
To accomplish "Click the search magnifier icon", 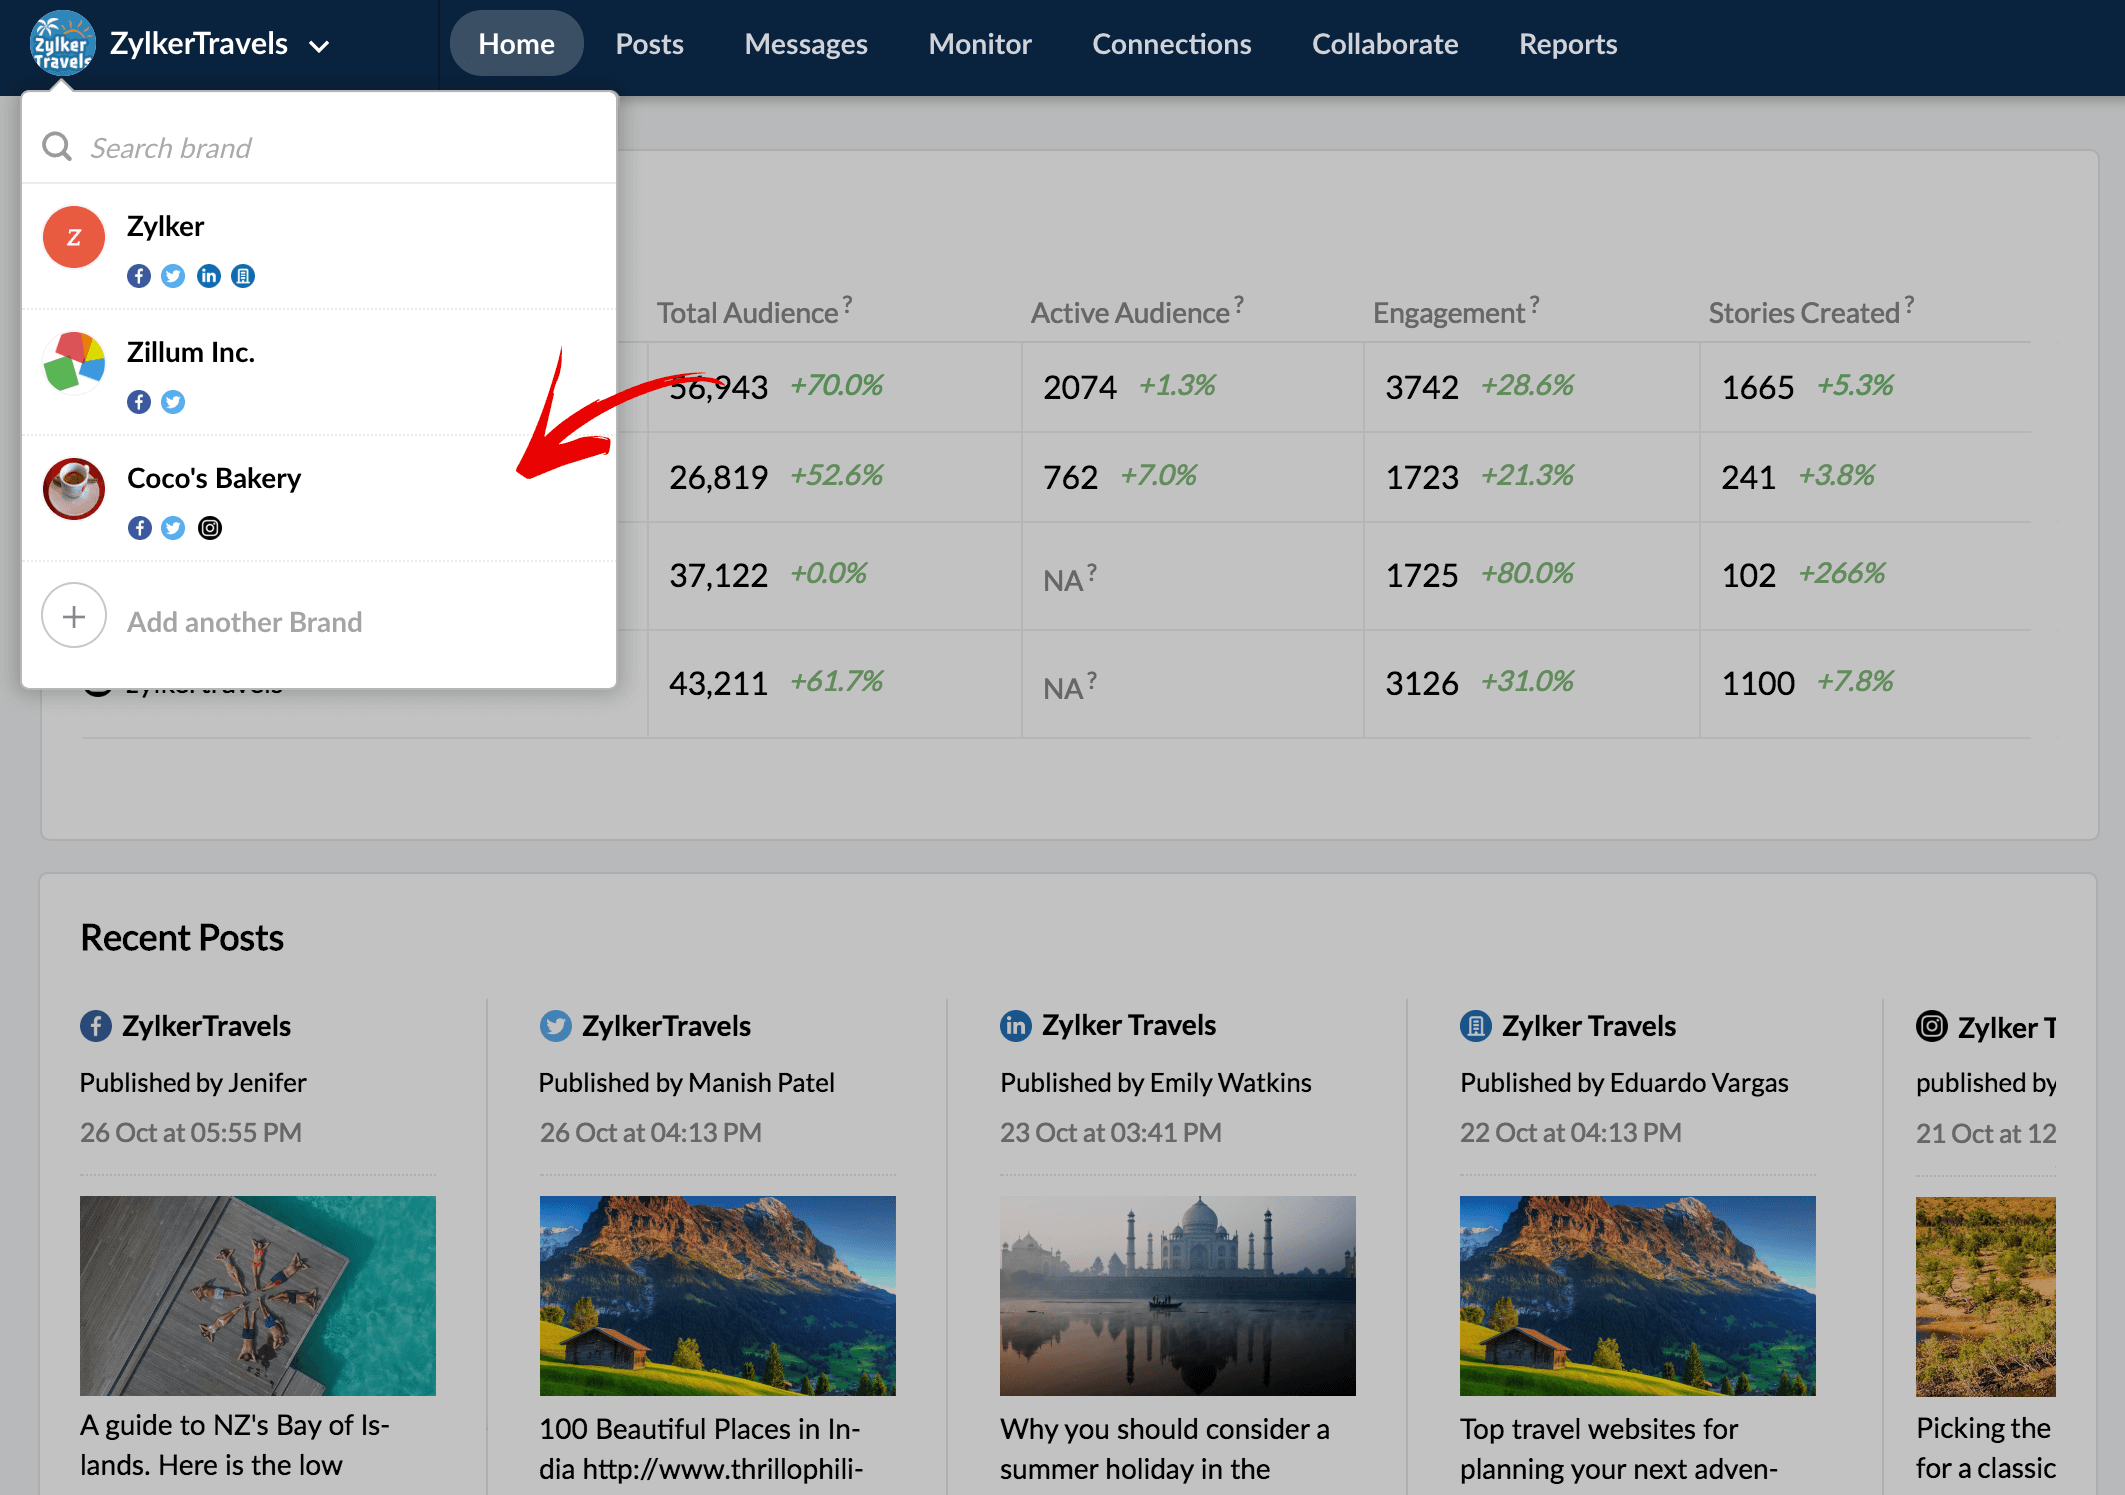I will click(x=57, y=147).
